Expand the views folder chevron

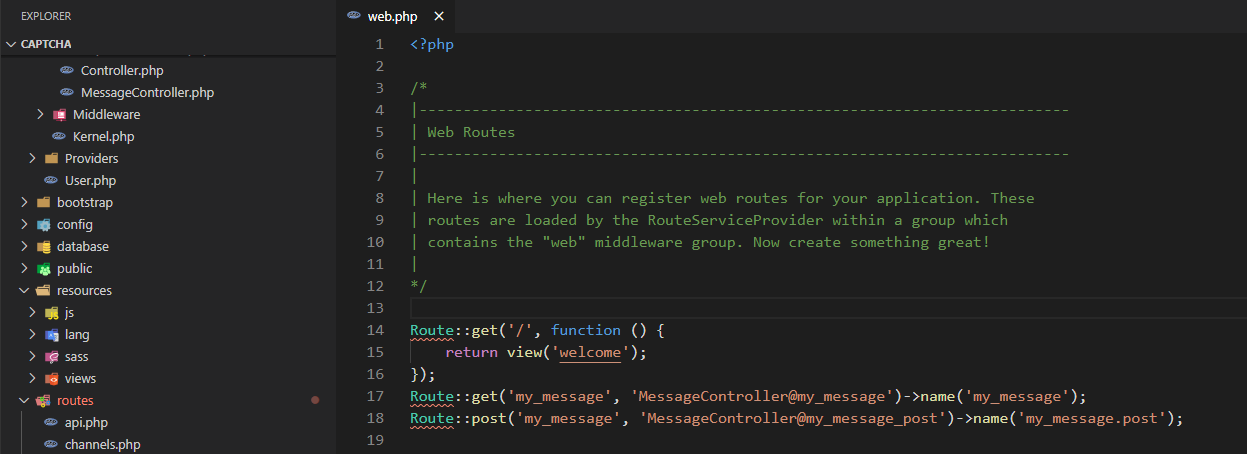33,378
